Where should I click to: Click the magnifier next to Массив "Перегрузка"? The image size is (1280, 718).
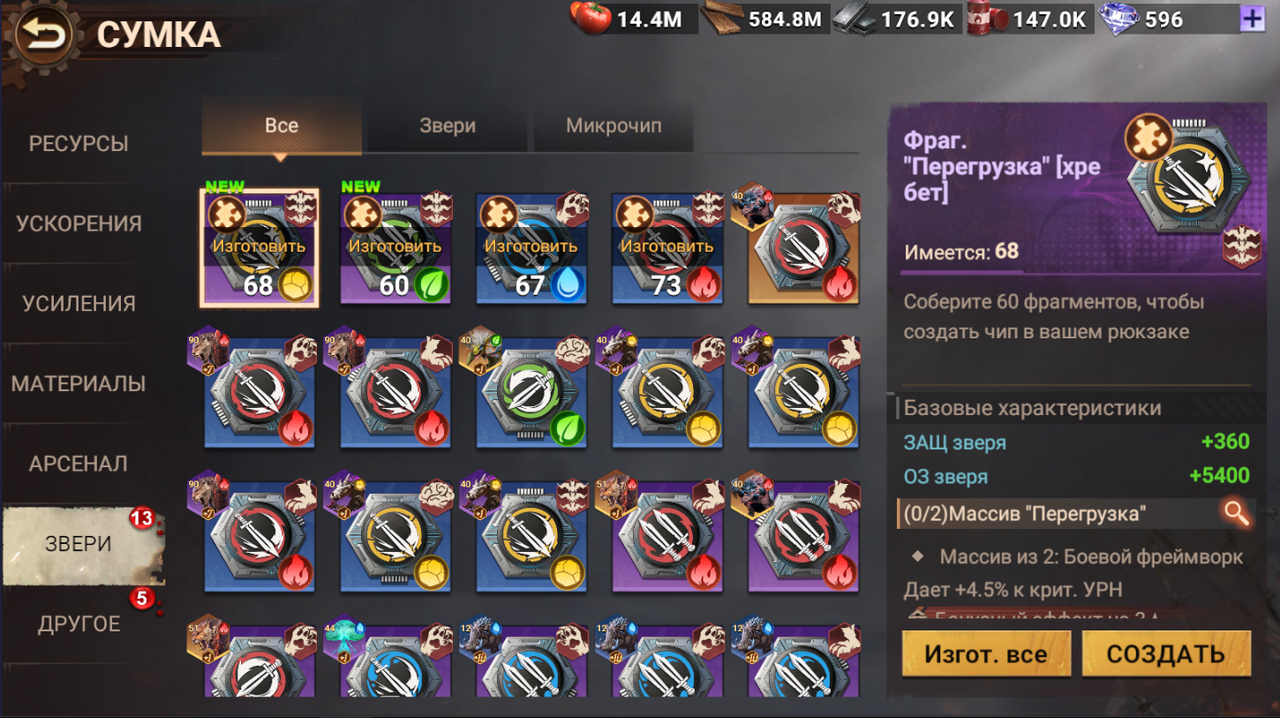[1237, 514]
